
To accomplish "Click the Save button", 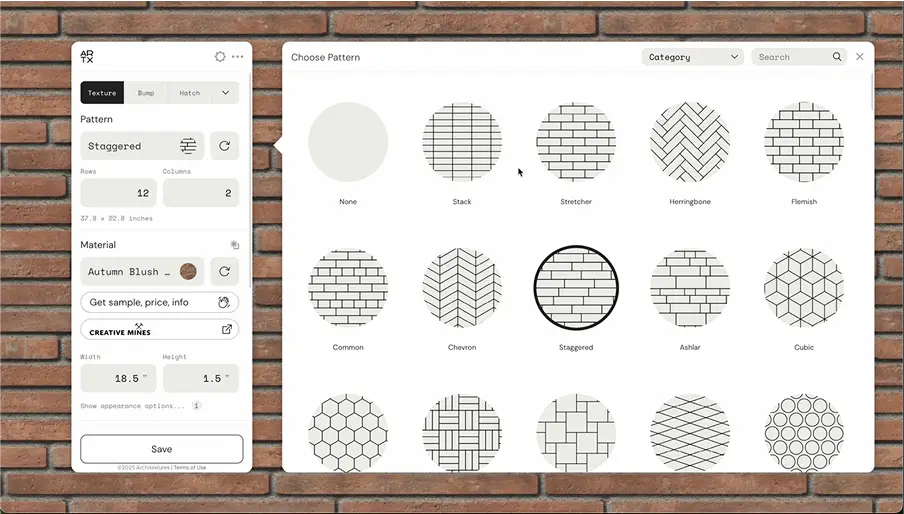I will click(161, 449).
